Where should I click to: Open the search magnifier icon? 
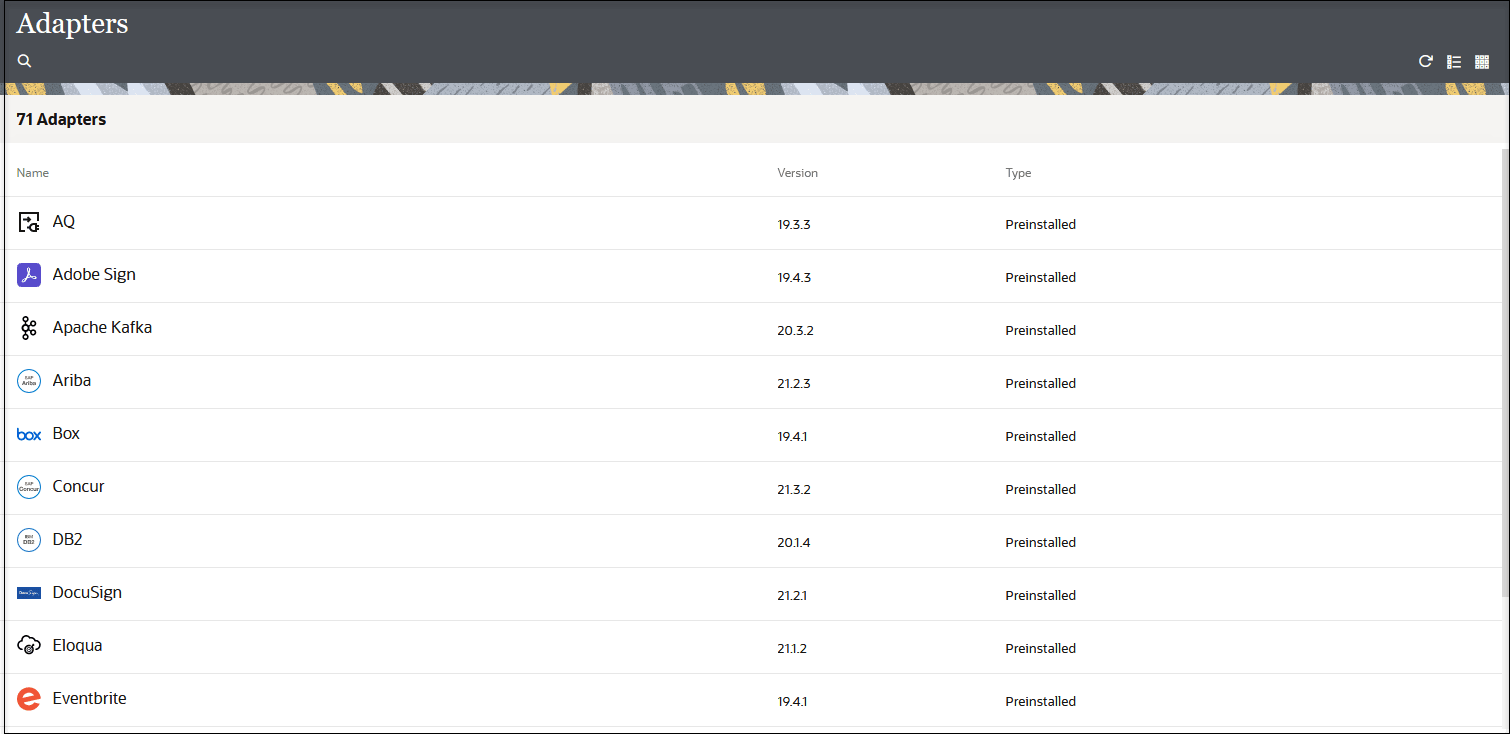25,61
